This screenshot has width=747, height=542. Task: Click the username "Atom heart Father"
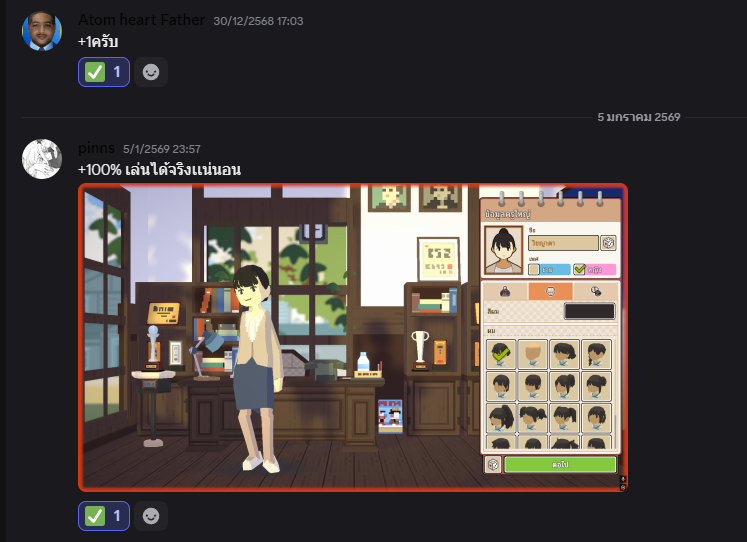[141, 20]
